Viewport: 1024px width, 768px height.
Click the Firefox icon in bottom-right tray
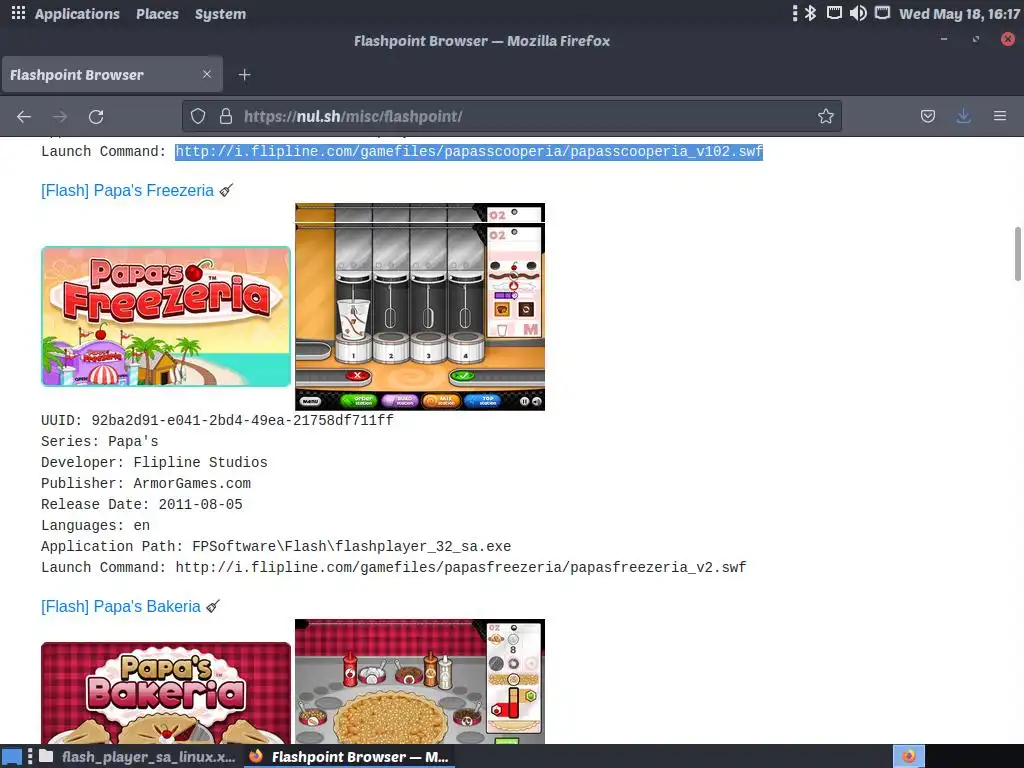point(909,757)
